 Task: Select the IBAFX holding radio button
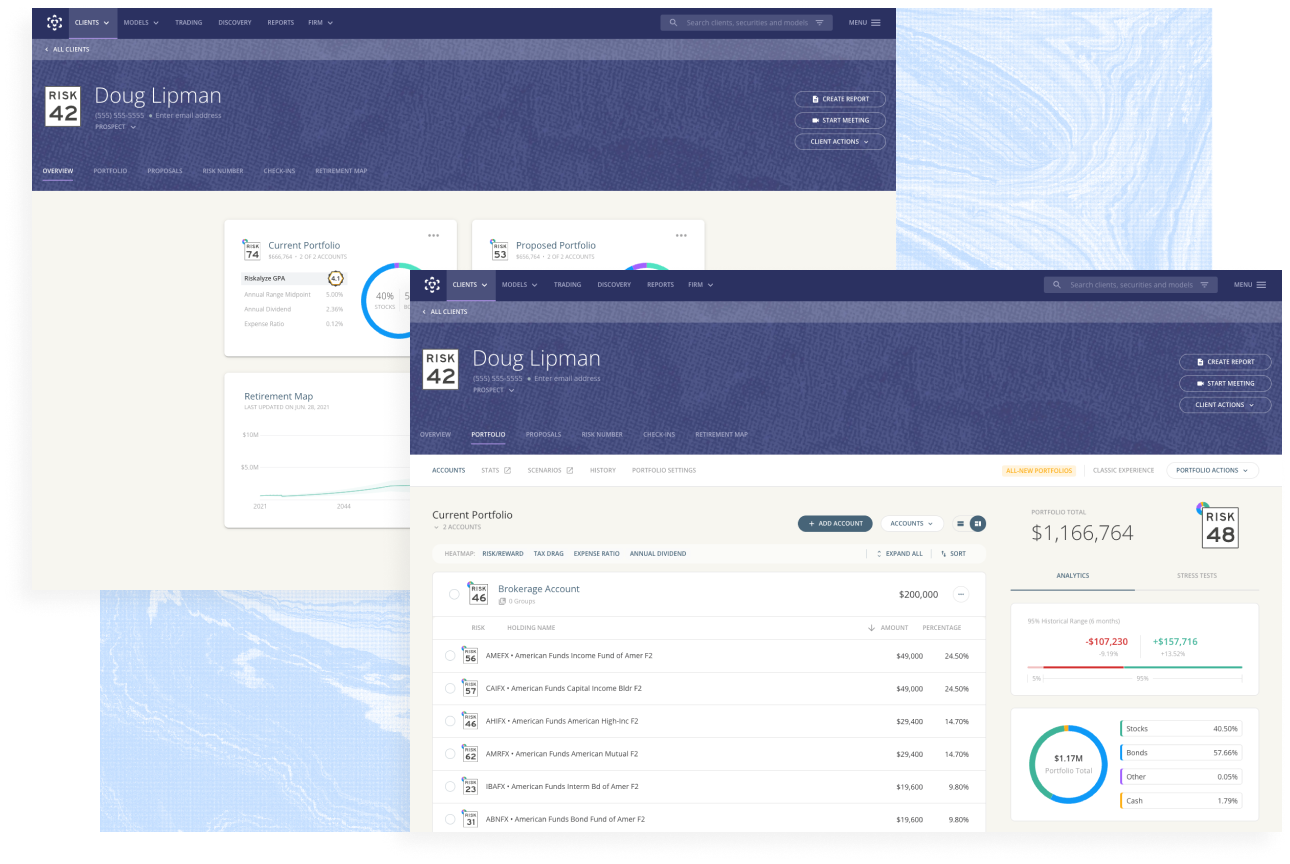pyautogui.click(x=450, y=786)
